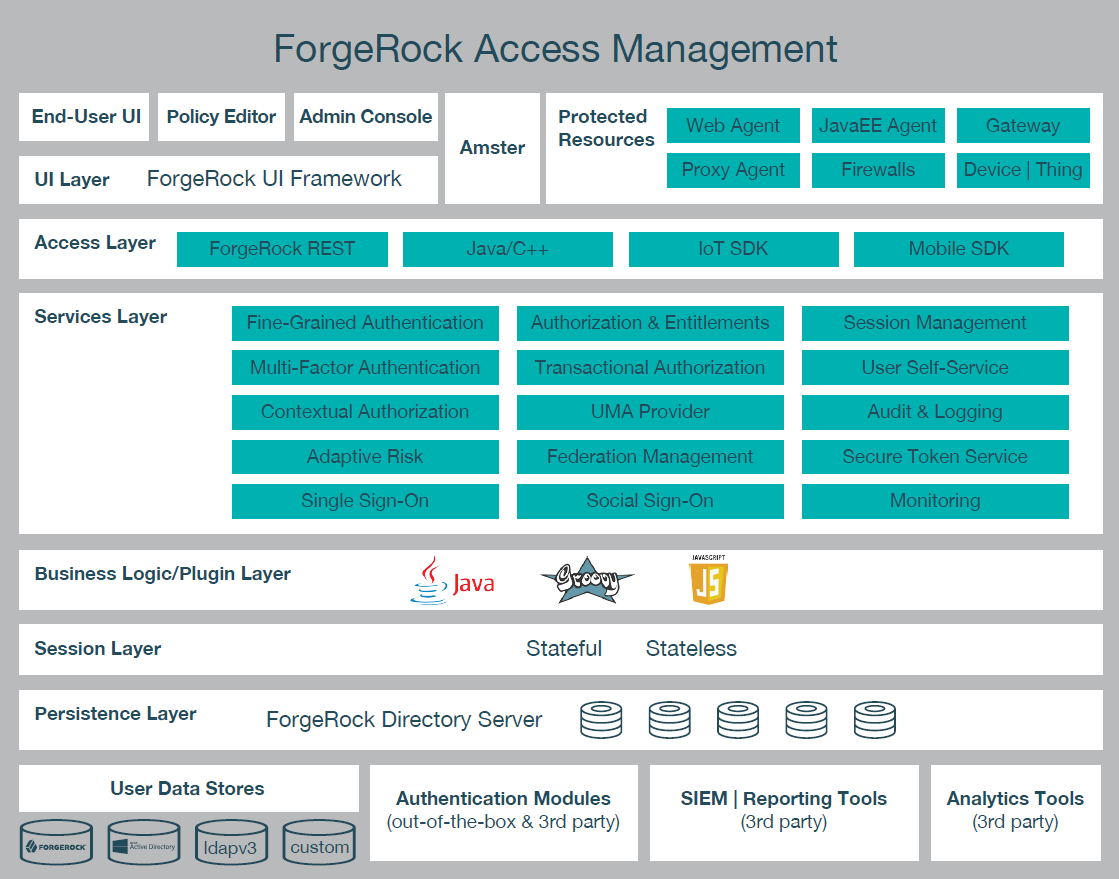Image resolution: width=1119 pixels, height=879 pixels.
Task: Click the last Directory Server database icon
Action: (x=874, y=719)
